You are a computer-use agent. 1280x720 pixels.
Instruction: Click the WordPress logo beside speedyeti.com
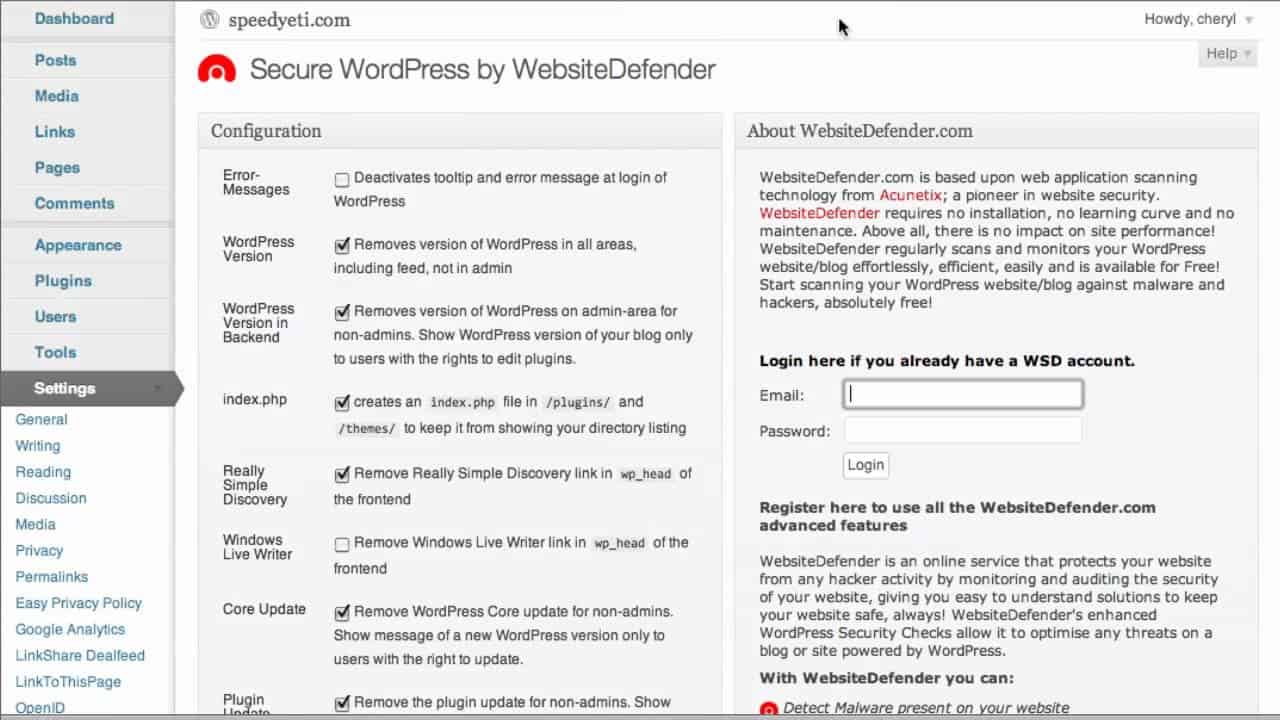tap(209, 19)
